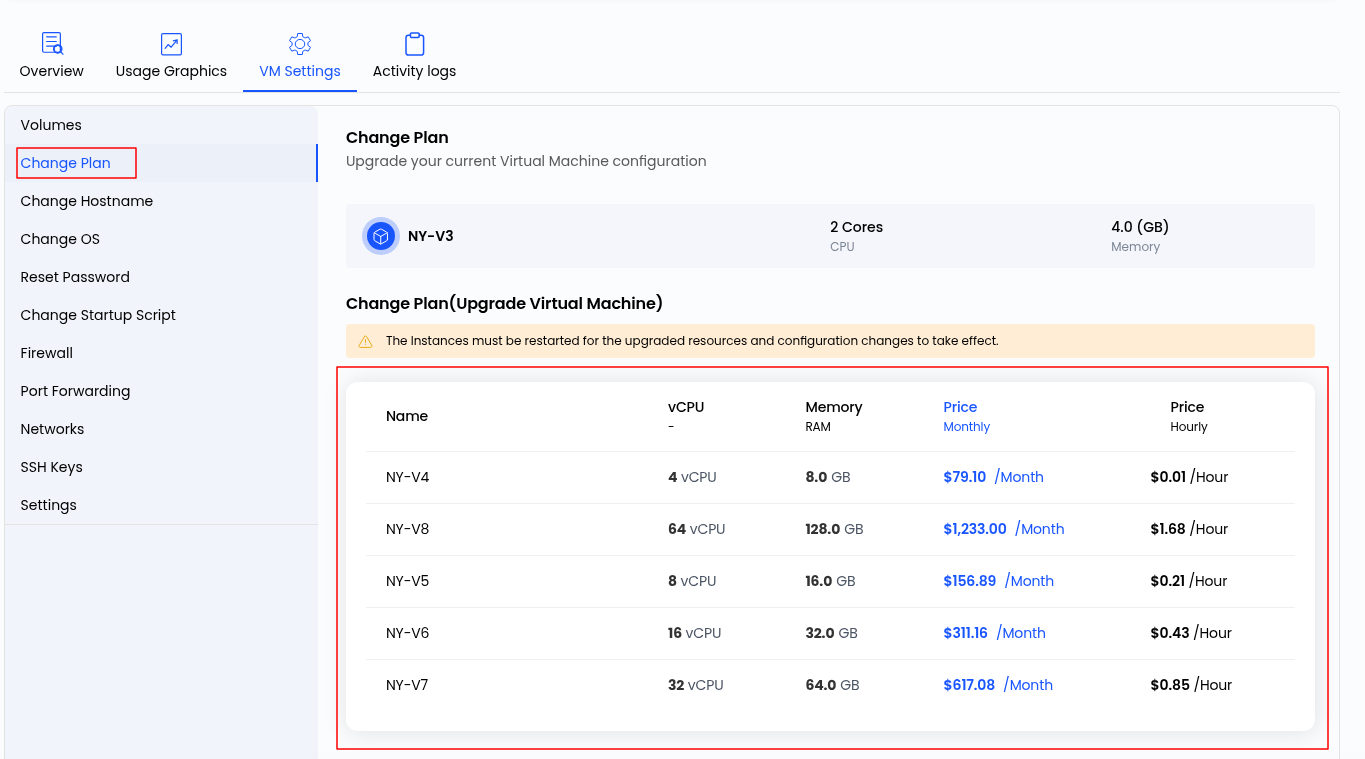Click the VM Settings gear icon
1365x759 pixels.
[300, 44]
